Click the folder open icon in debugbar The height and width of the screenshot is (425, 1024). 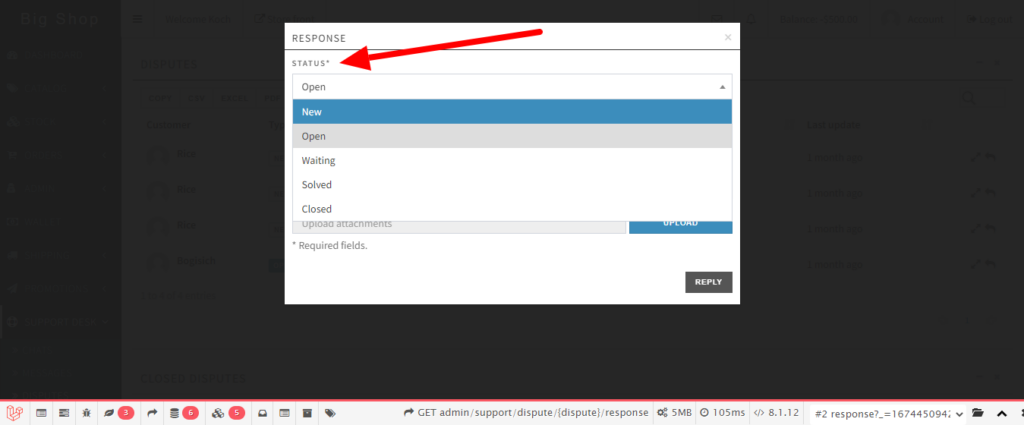978,412
